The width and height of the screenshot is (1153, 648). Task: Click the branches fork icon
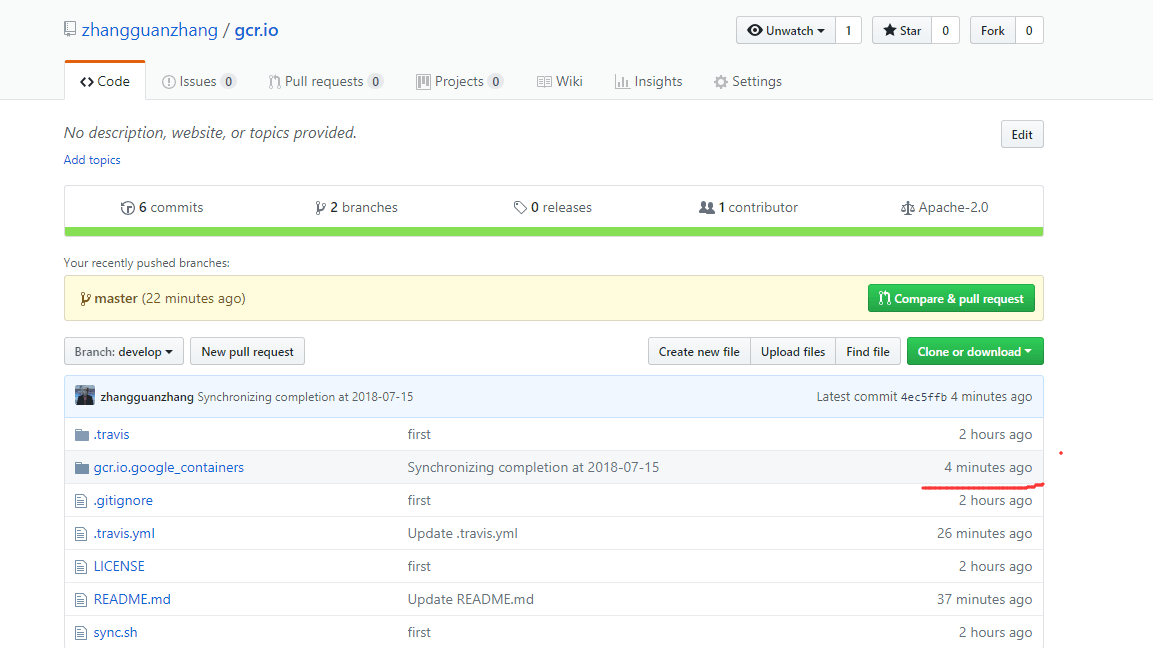[320, 208]
